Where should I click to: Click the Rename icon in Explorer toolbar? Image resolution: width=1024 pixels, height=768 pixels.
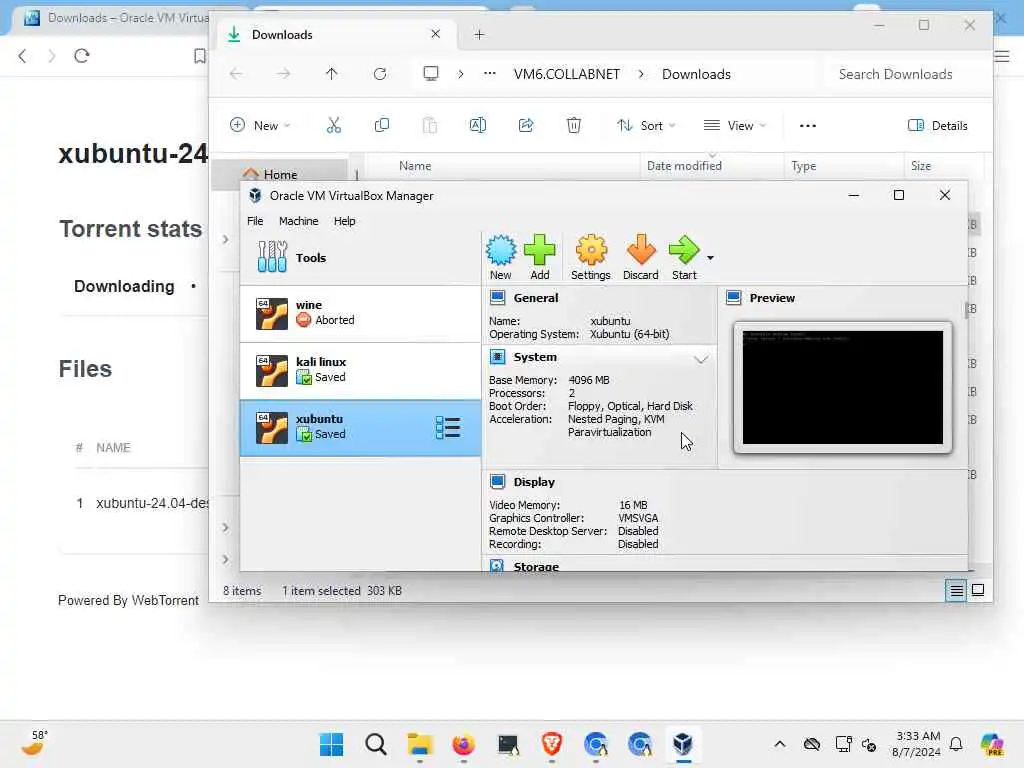(477, 125)
